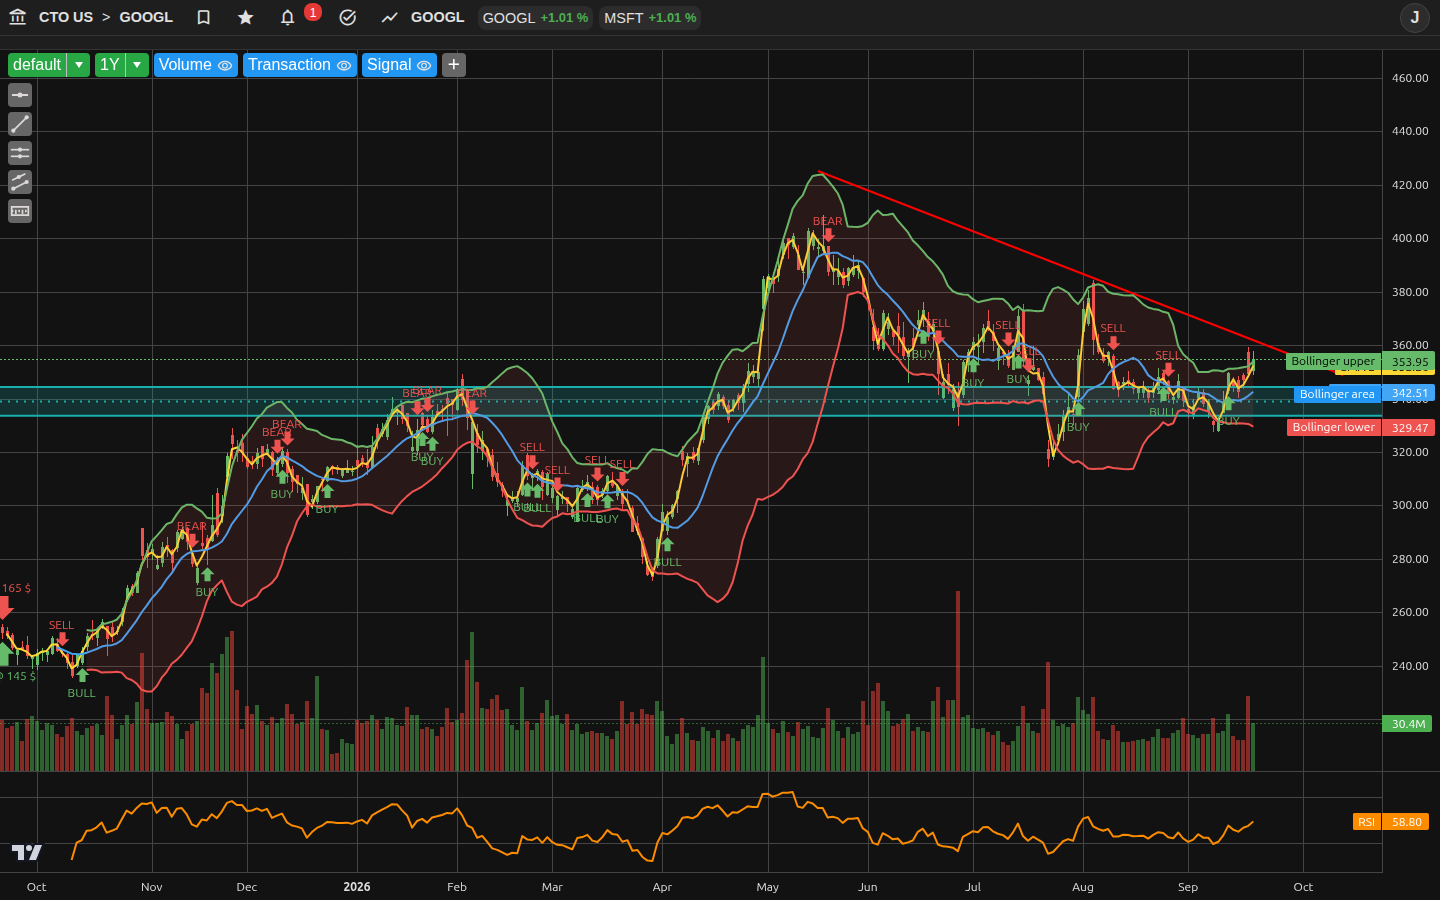Select the parallel channel drawing tool
Screen dimensions: 1440x900
pos(20,182)
